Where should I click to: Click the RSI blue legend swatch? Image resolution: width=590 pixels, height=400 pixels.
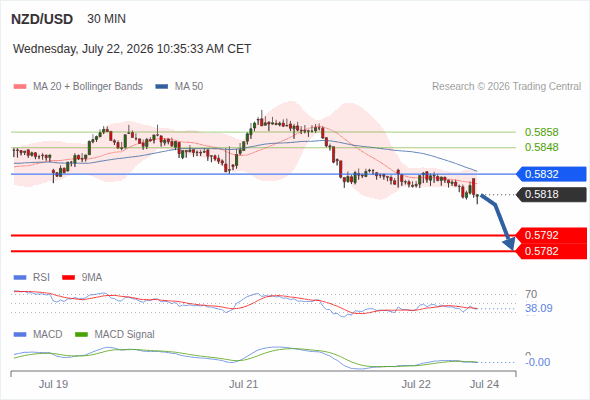(x=20, y=278)
